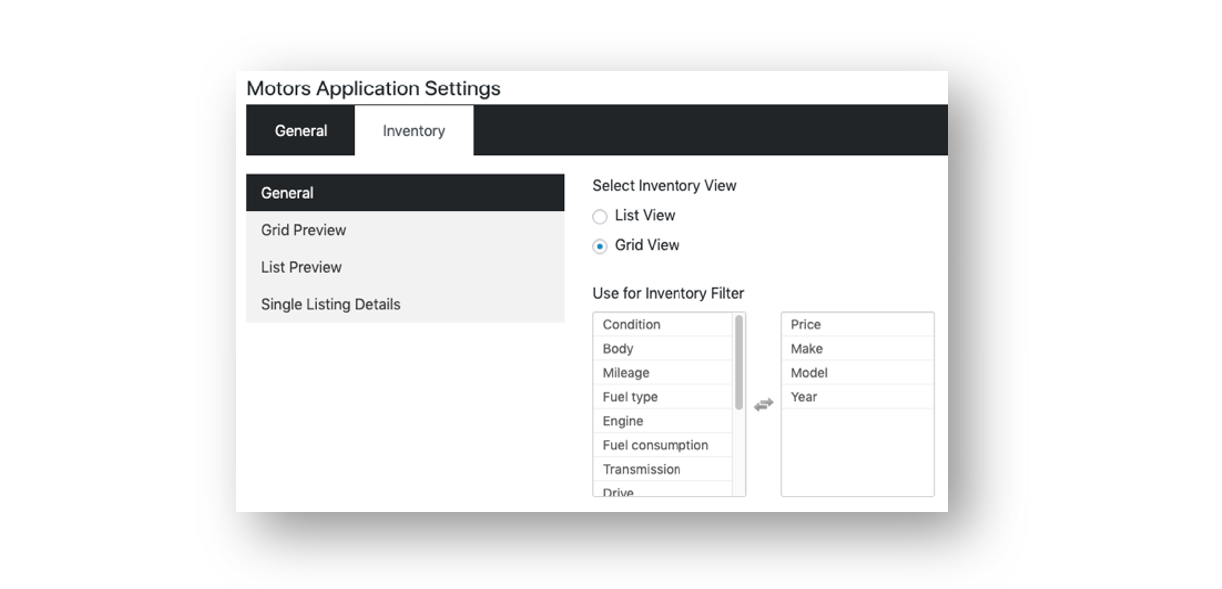
Task: Select the Grid View radio button
Action: pos(600,246)
